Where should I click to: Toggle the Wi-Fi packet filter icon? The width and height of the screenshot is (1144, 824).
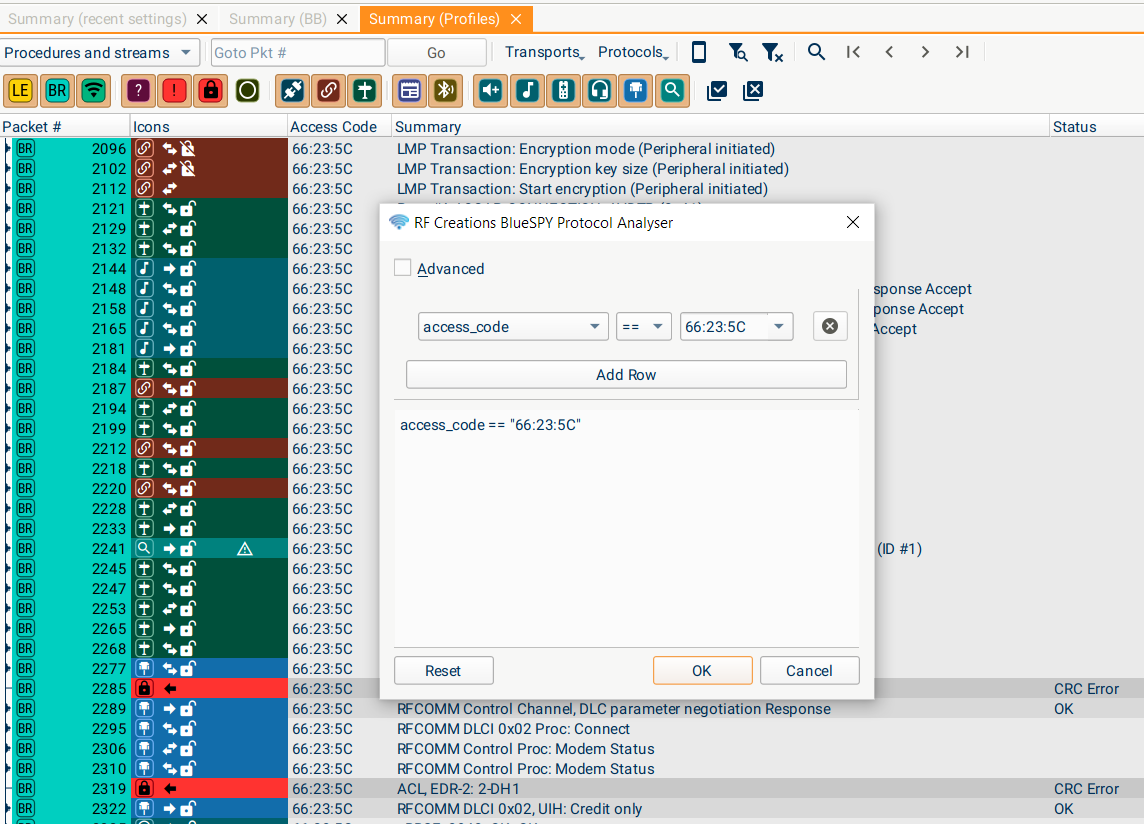click(94, 91)
